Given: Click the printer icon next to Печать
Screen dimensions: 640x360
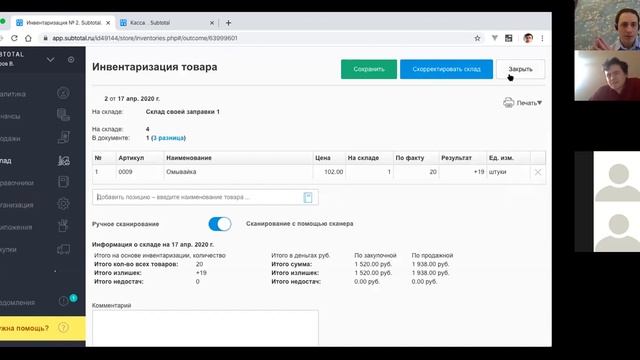Looking at the screenshot, I should [509, 102].
